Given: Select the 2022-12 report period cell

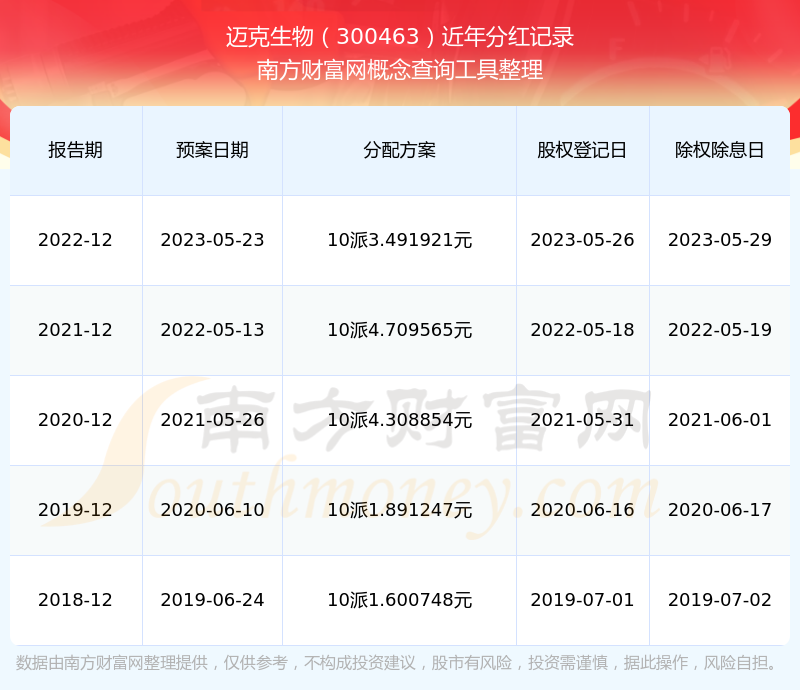Looking at the screenshot, I should tap(76, 240).
